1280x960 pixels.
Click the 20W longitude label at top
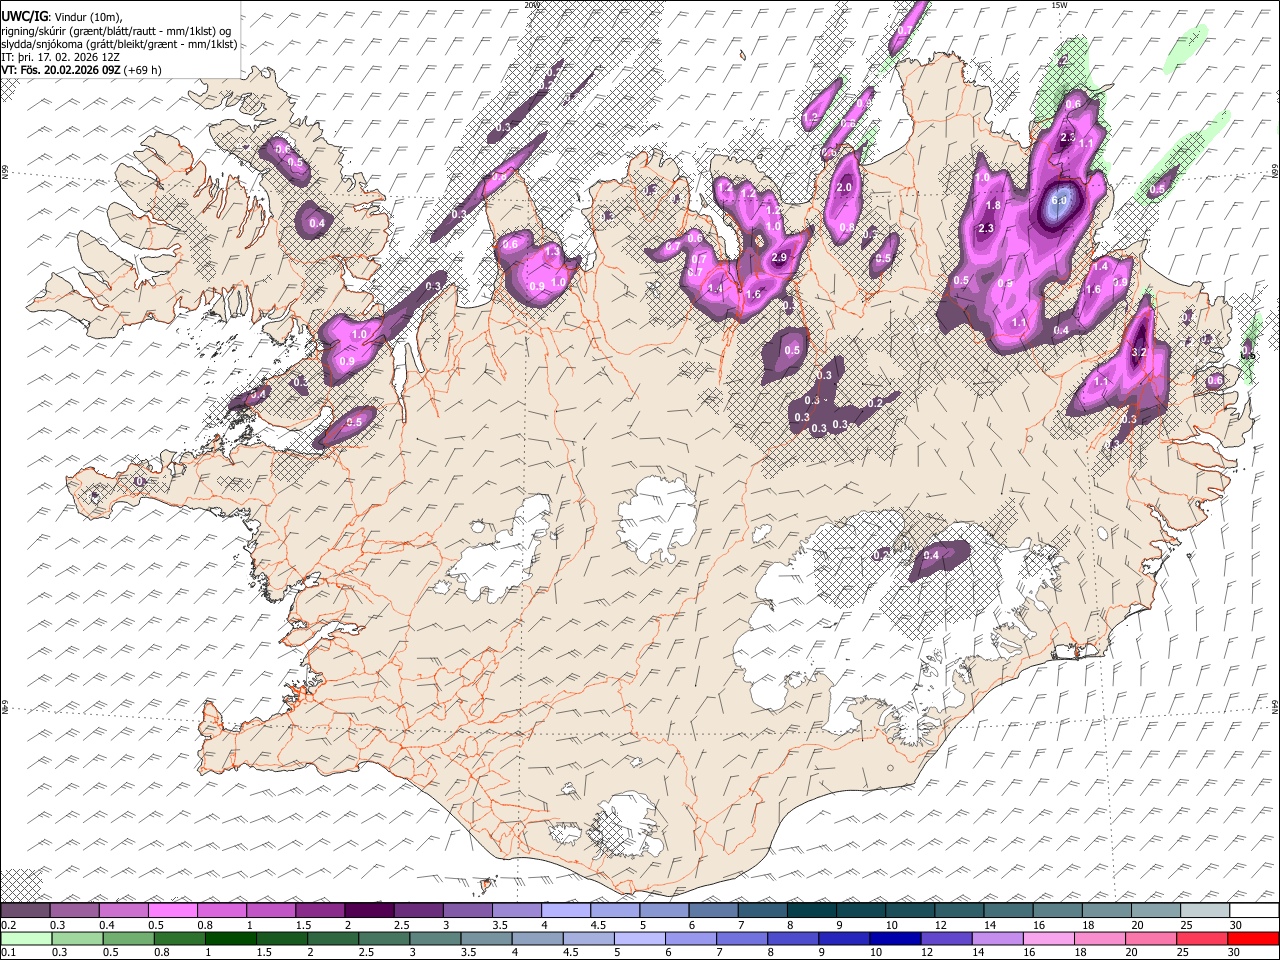(531, 5)
